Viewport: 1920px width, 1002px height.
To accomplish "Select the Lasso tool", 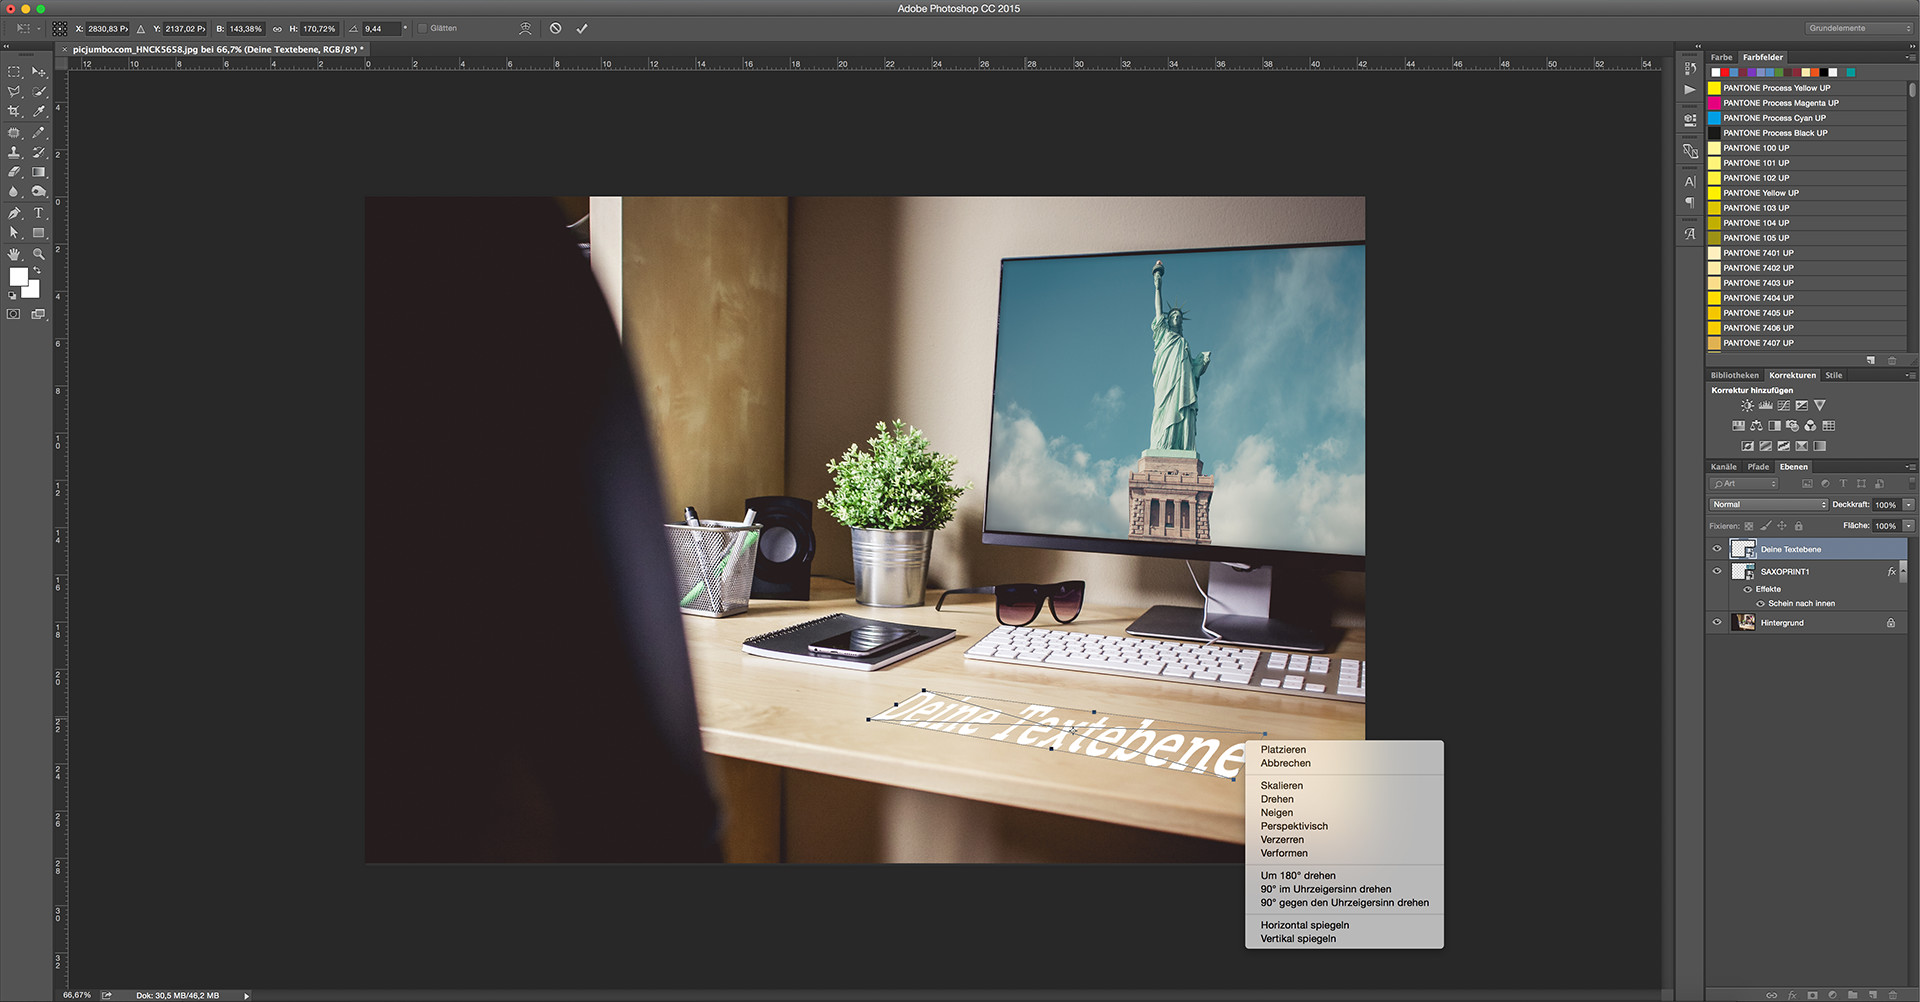I will click(14, 91).
